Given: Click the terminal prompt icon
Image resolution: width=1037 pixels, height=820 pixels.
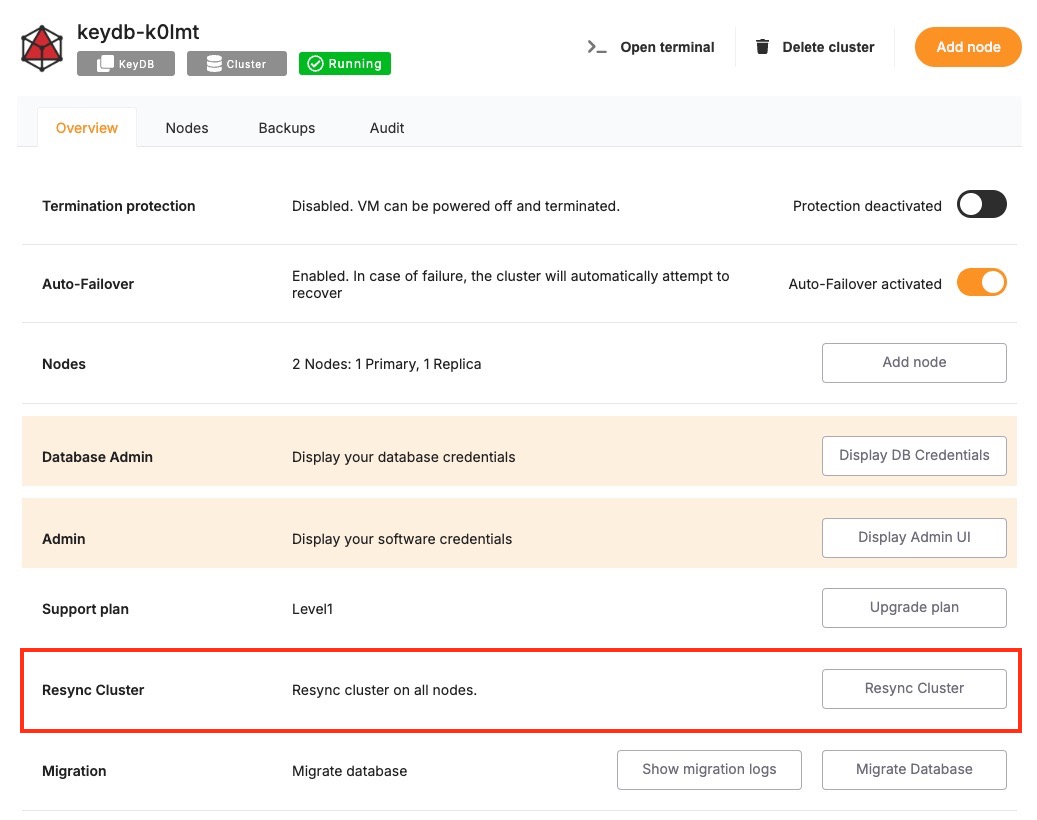Looking at the screenshot, I should point(597,47).
